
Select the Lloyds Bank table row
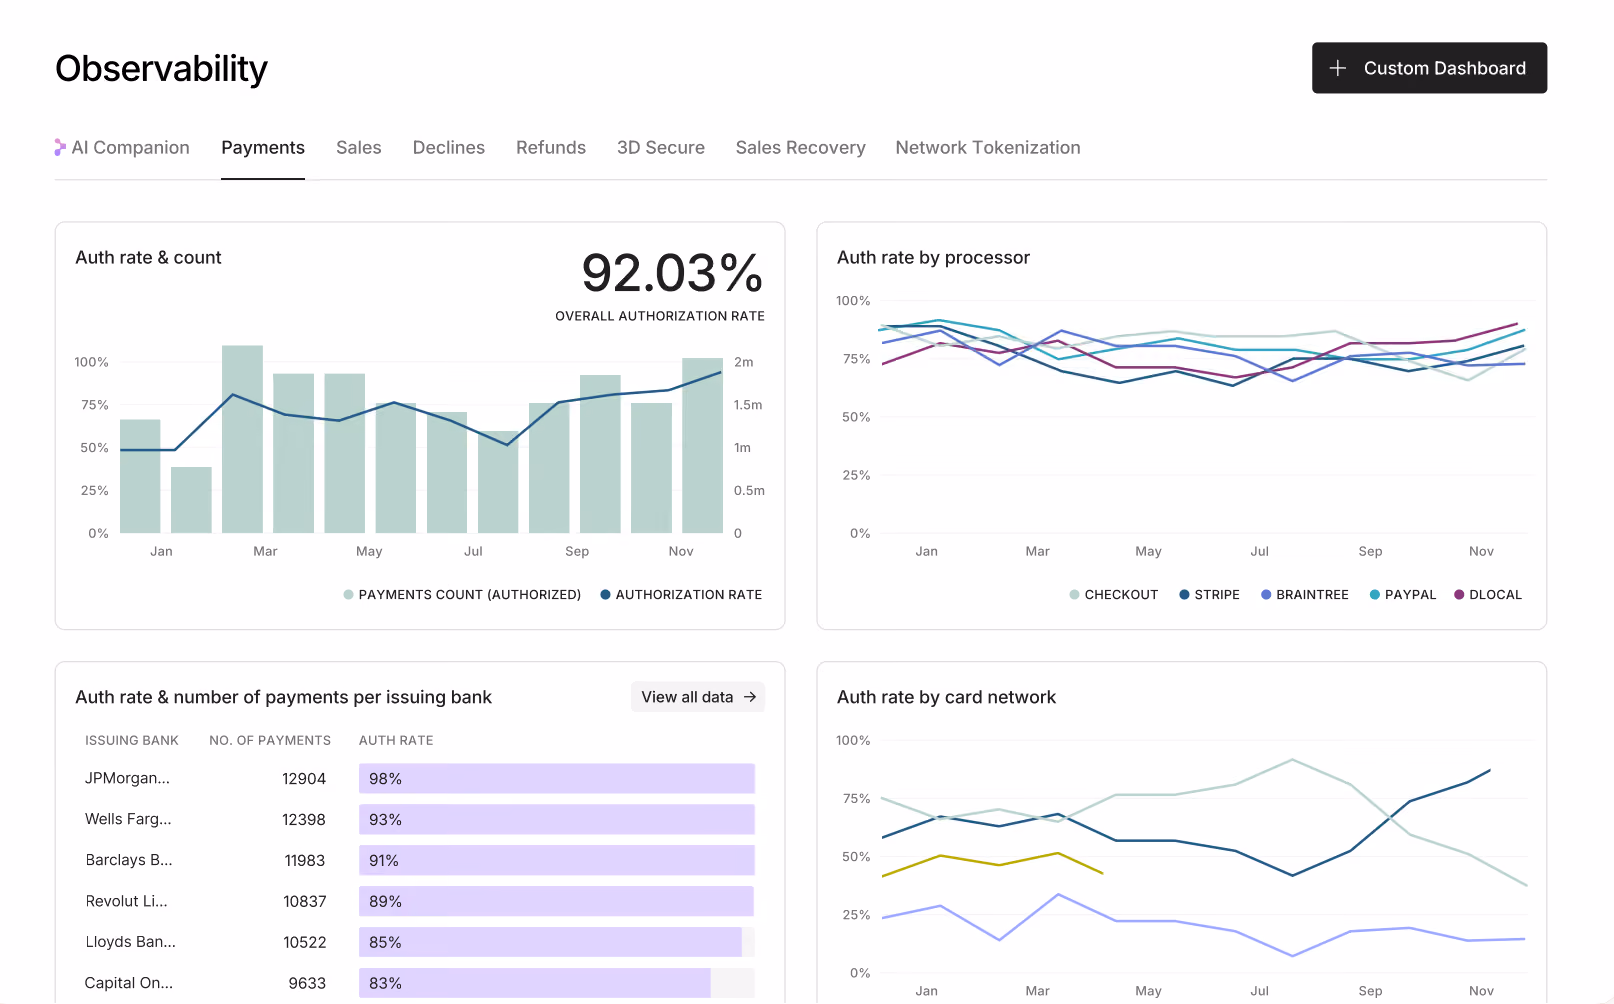point(420,942)
